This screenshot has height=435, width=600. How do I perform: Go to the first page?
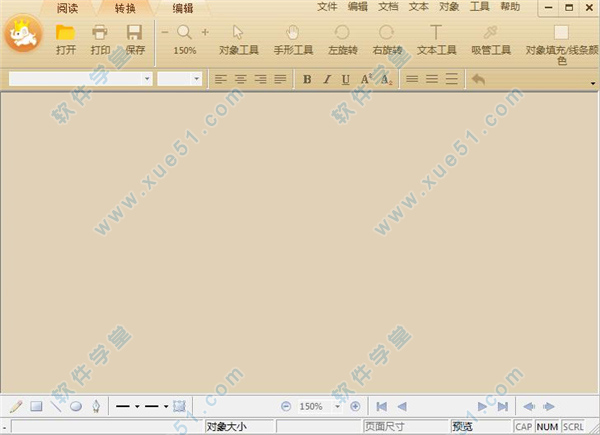pyautogui.click(x=382, y=406)
